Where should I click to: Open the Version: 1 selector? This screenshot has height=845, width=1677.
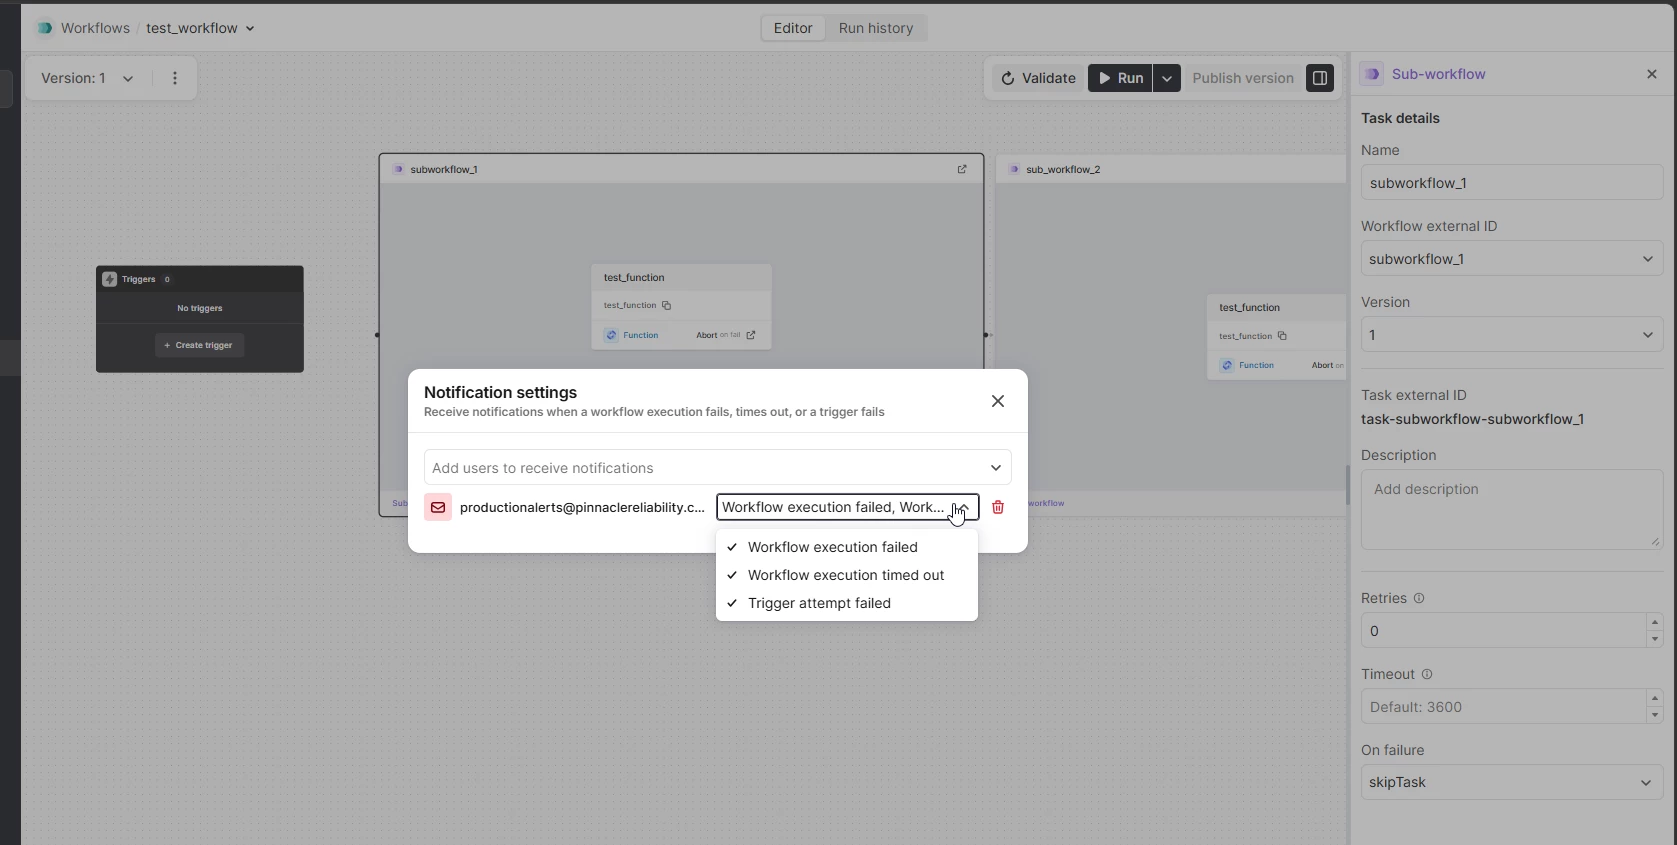tap(87, 78)
